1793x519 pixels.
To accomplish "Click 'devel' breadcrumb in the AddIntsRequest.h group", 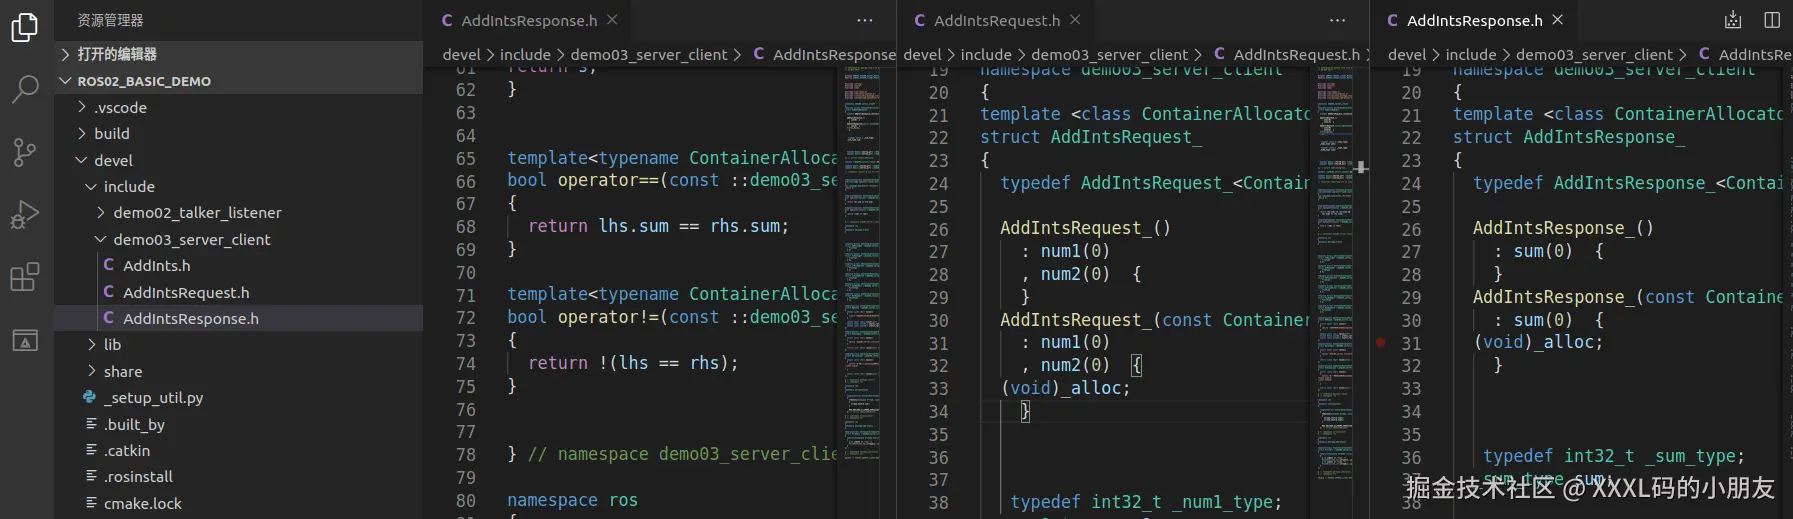I will (922, 54).
